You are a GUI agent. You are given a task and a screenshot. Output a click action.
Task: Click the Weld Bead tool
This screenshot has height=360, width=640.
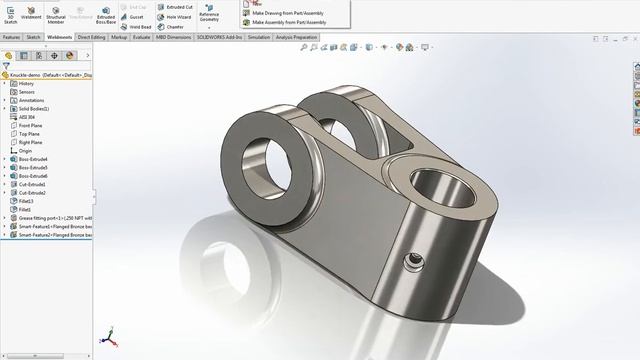click(136, 27)
